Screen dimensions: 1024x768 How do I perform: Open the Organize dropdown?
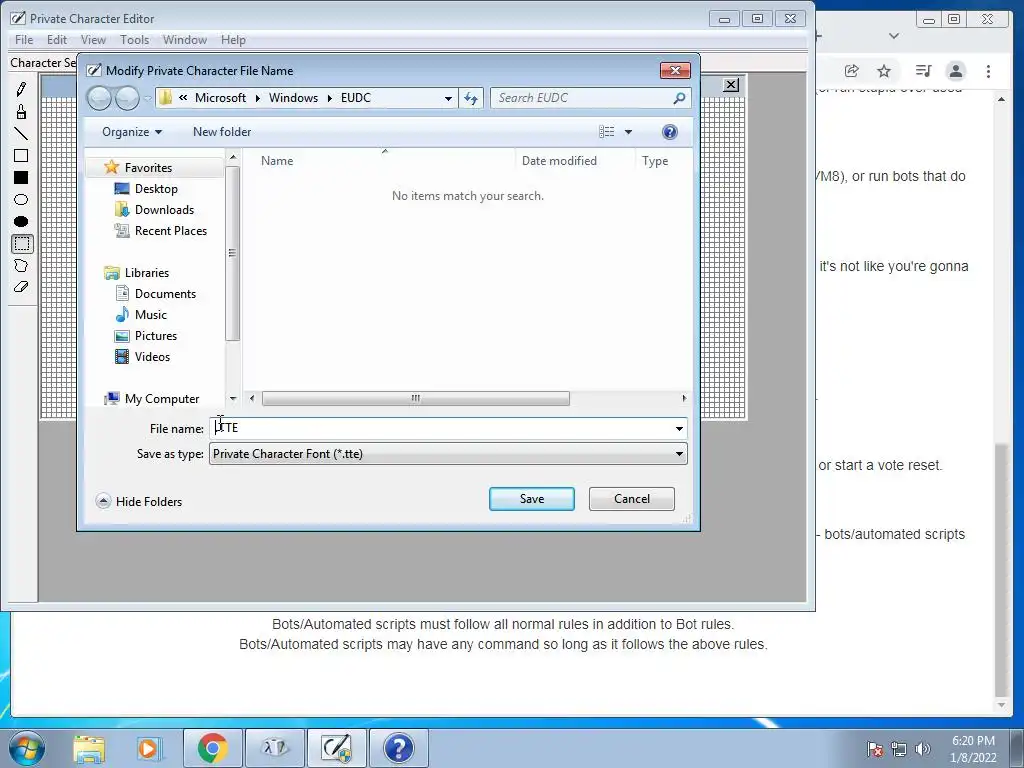[131, 132]
